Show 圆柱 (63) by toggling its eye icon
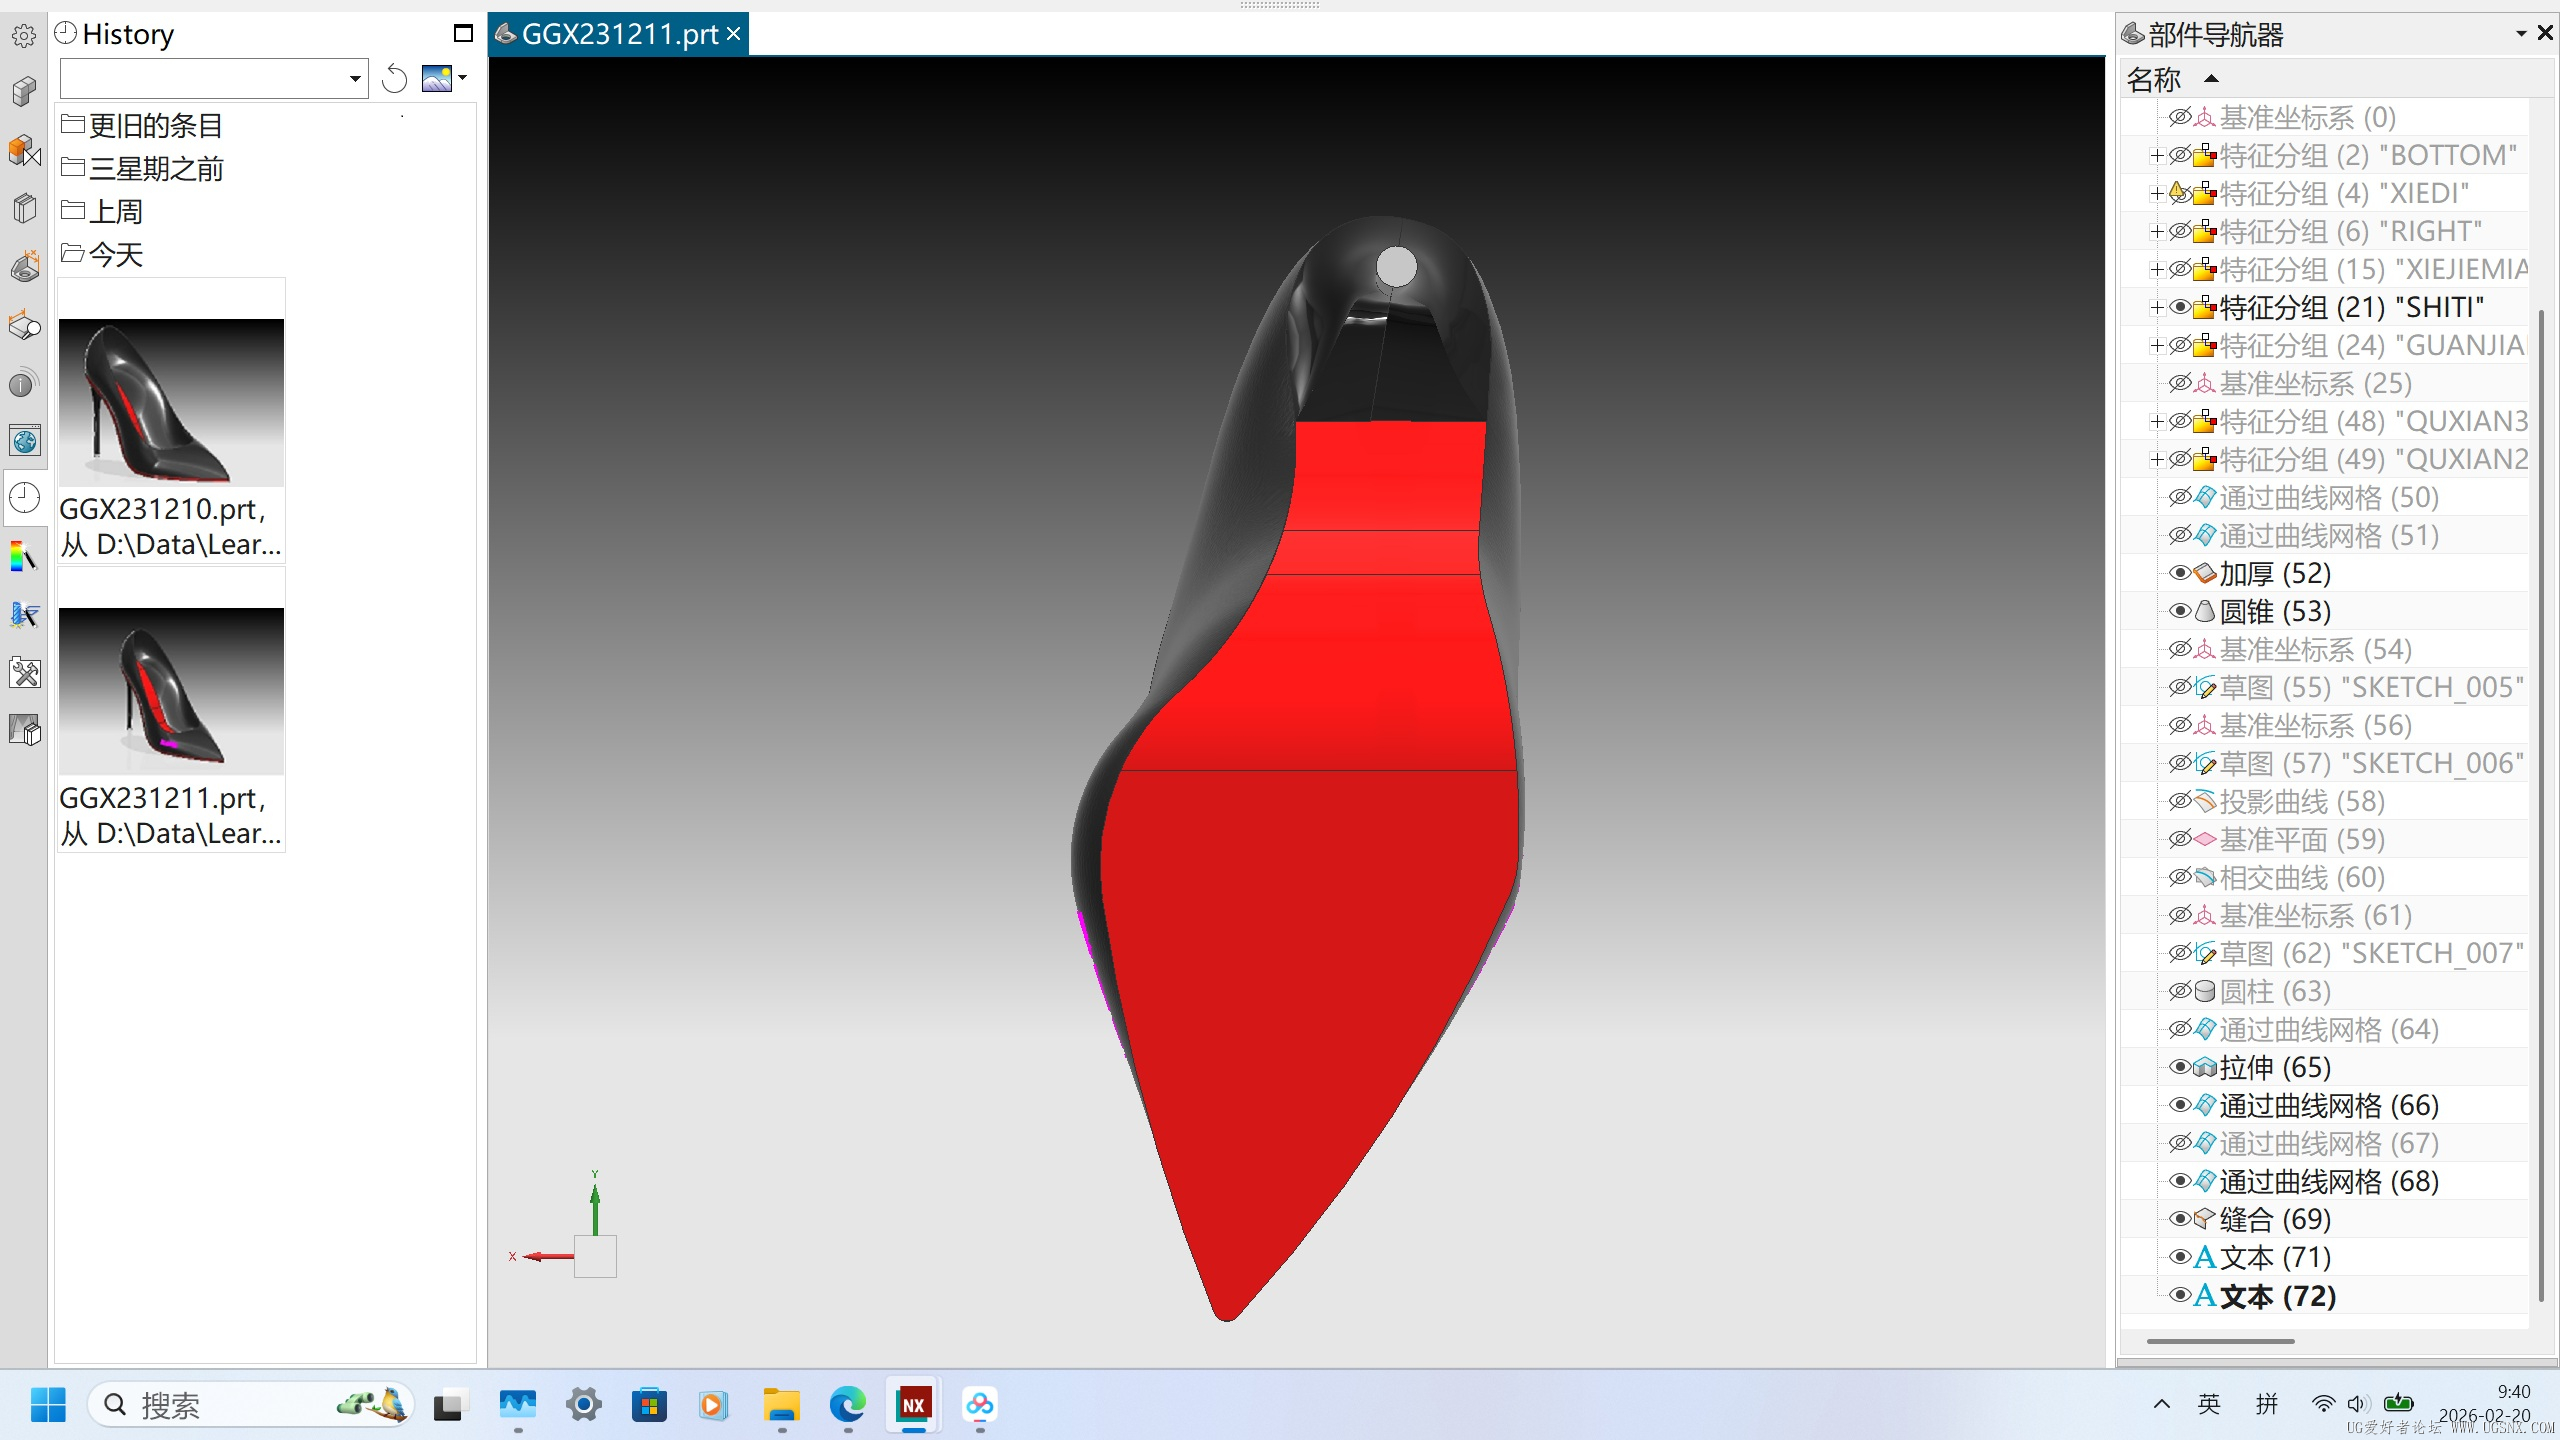 coord(2179,991)
